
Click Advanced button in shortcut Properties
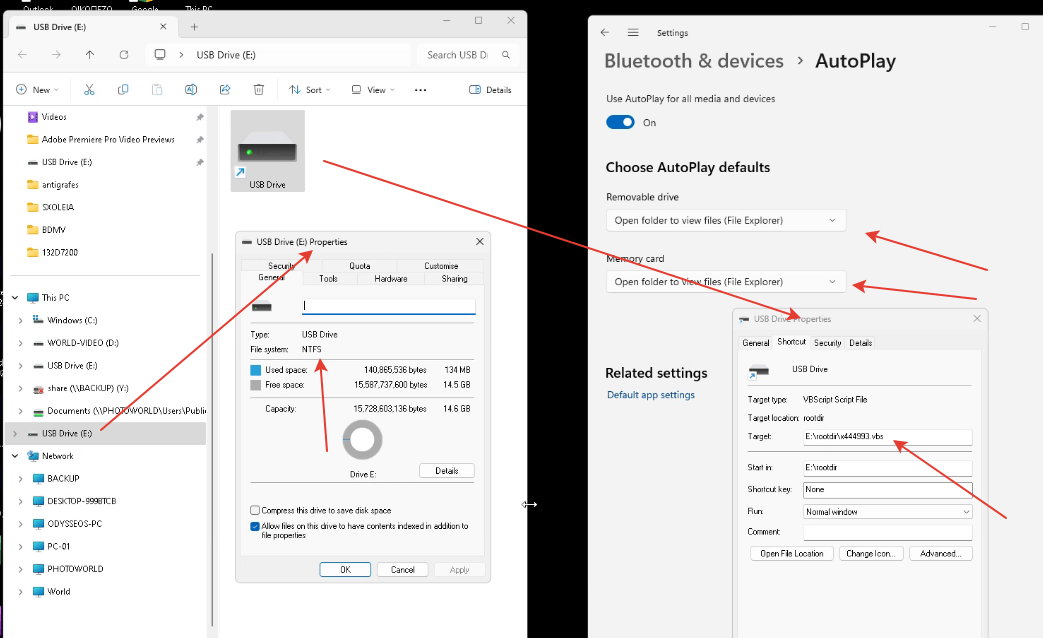(941, 554)
